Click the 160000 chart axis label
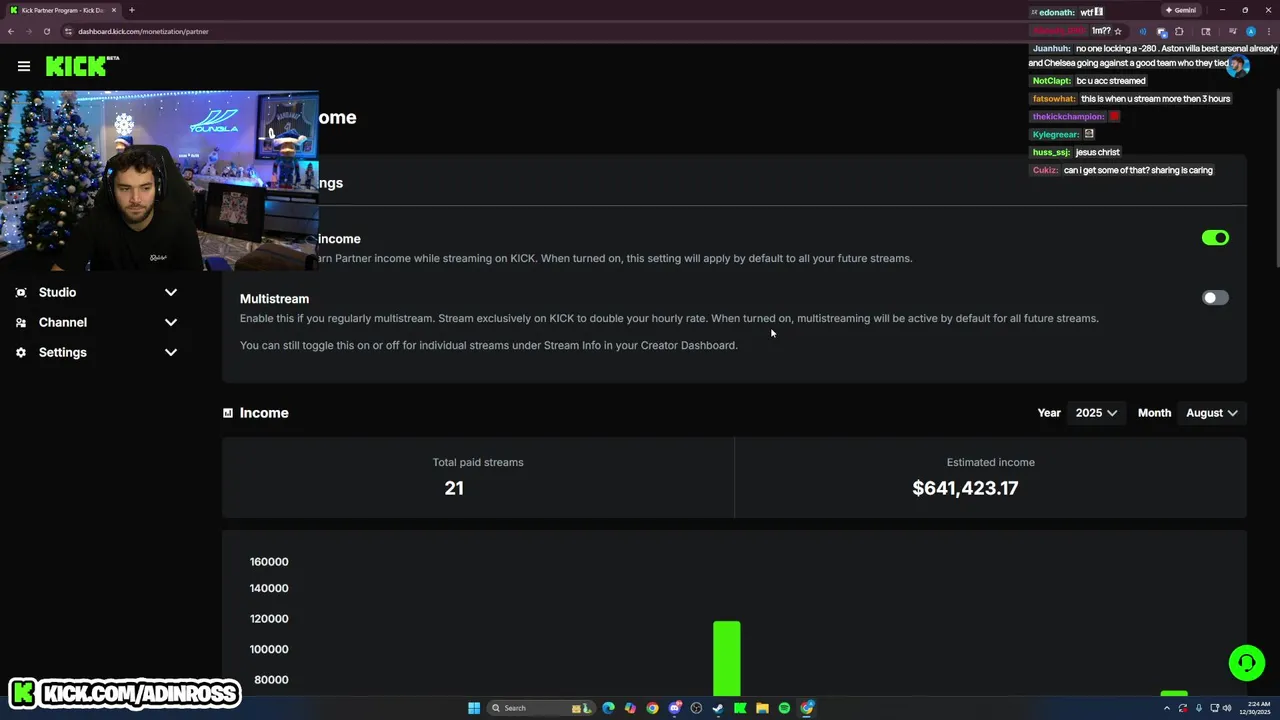This screenshot has width=1280, height=720. click(269, 562)
